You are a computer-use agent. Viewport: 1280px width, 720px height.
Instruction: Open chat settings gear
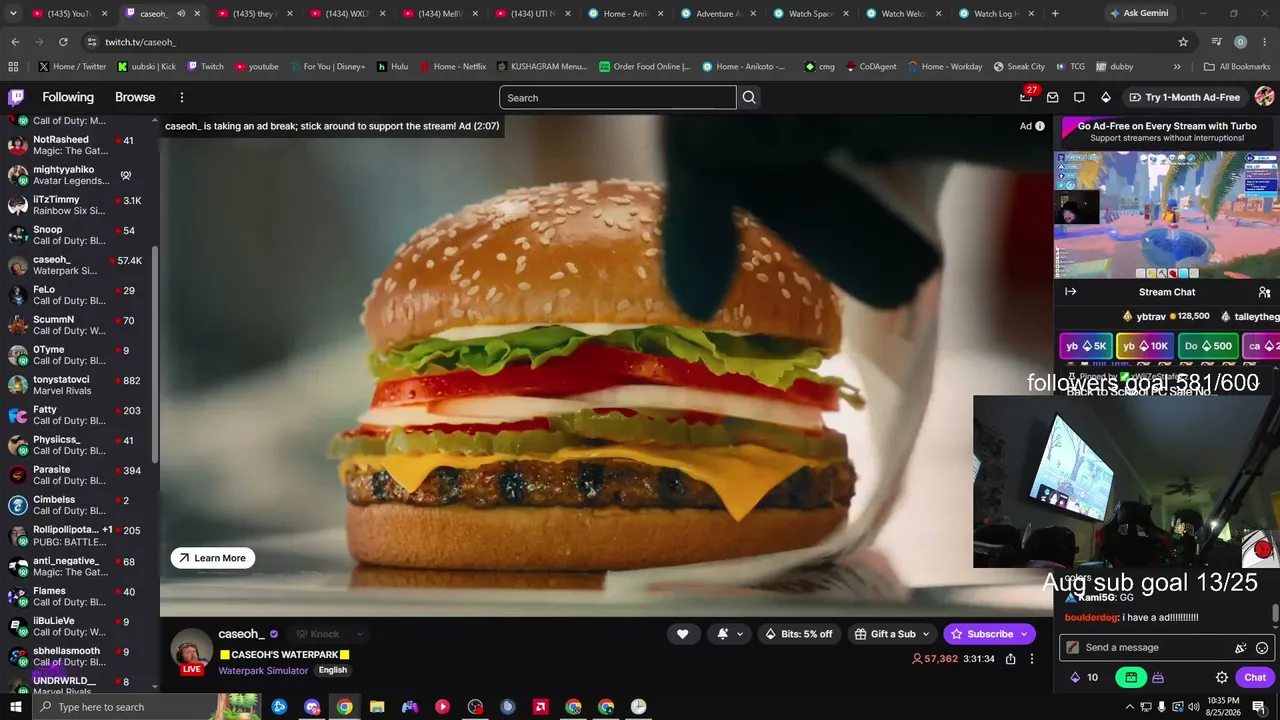[1222, 677]
